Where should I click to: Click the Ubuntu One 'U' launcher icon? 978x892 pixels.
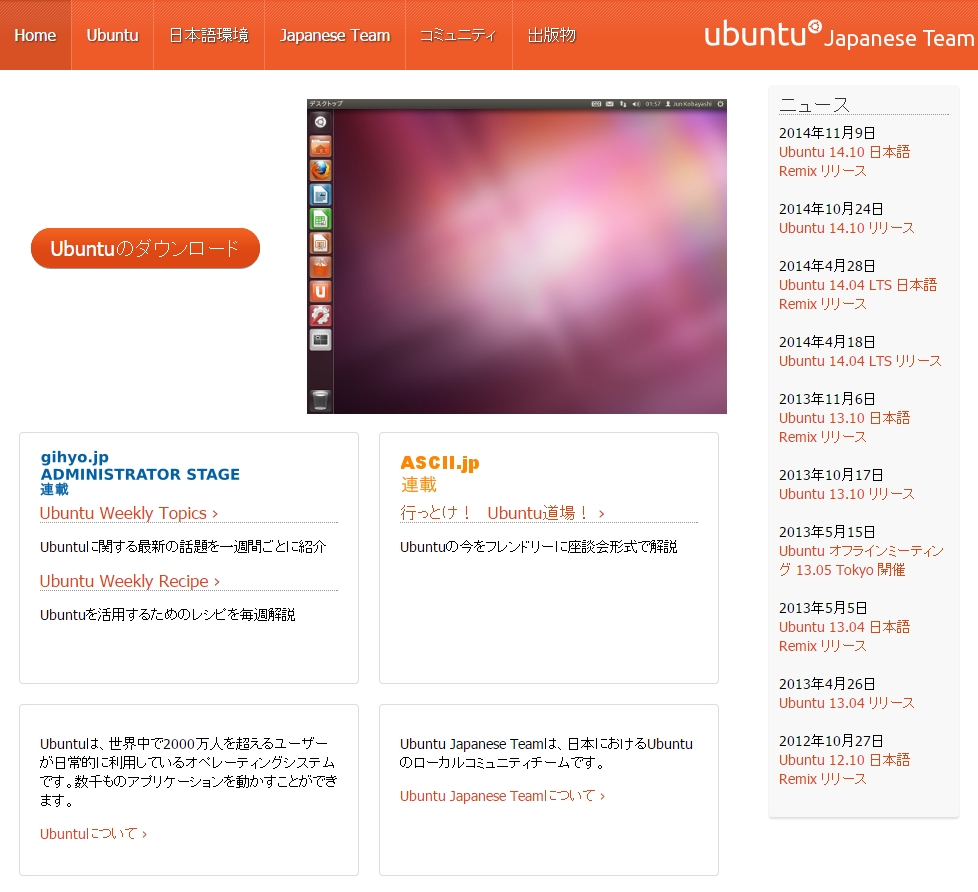coord(321,291)
